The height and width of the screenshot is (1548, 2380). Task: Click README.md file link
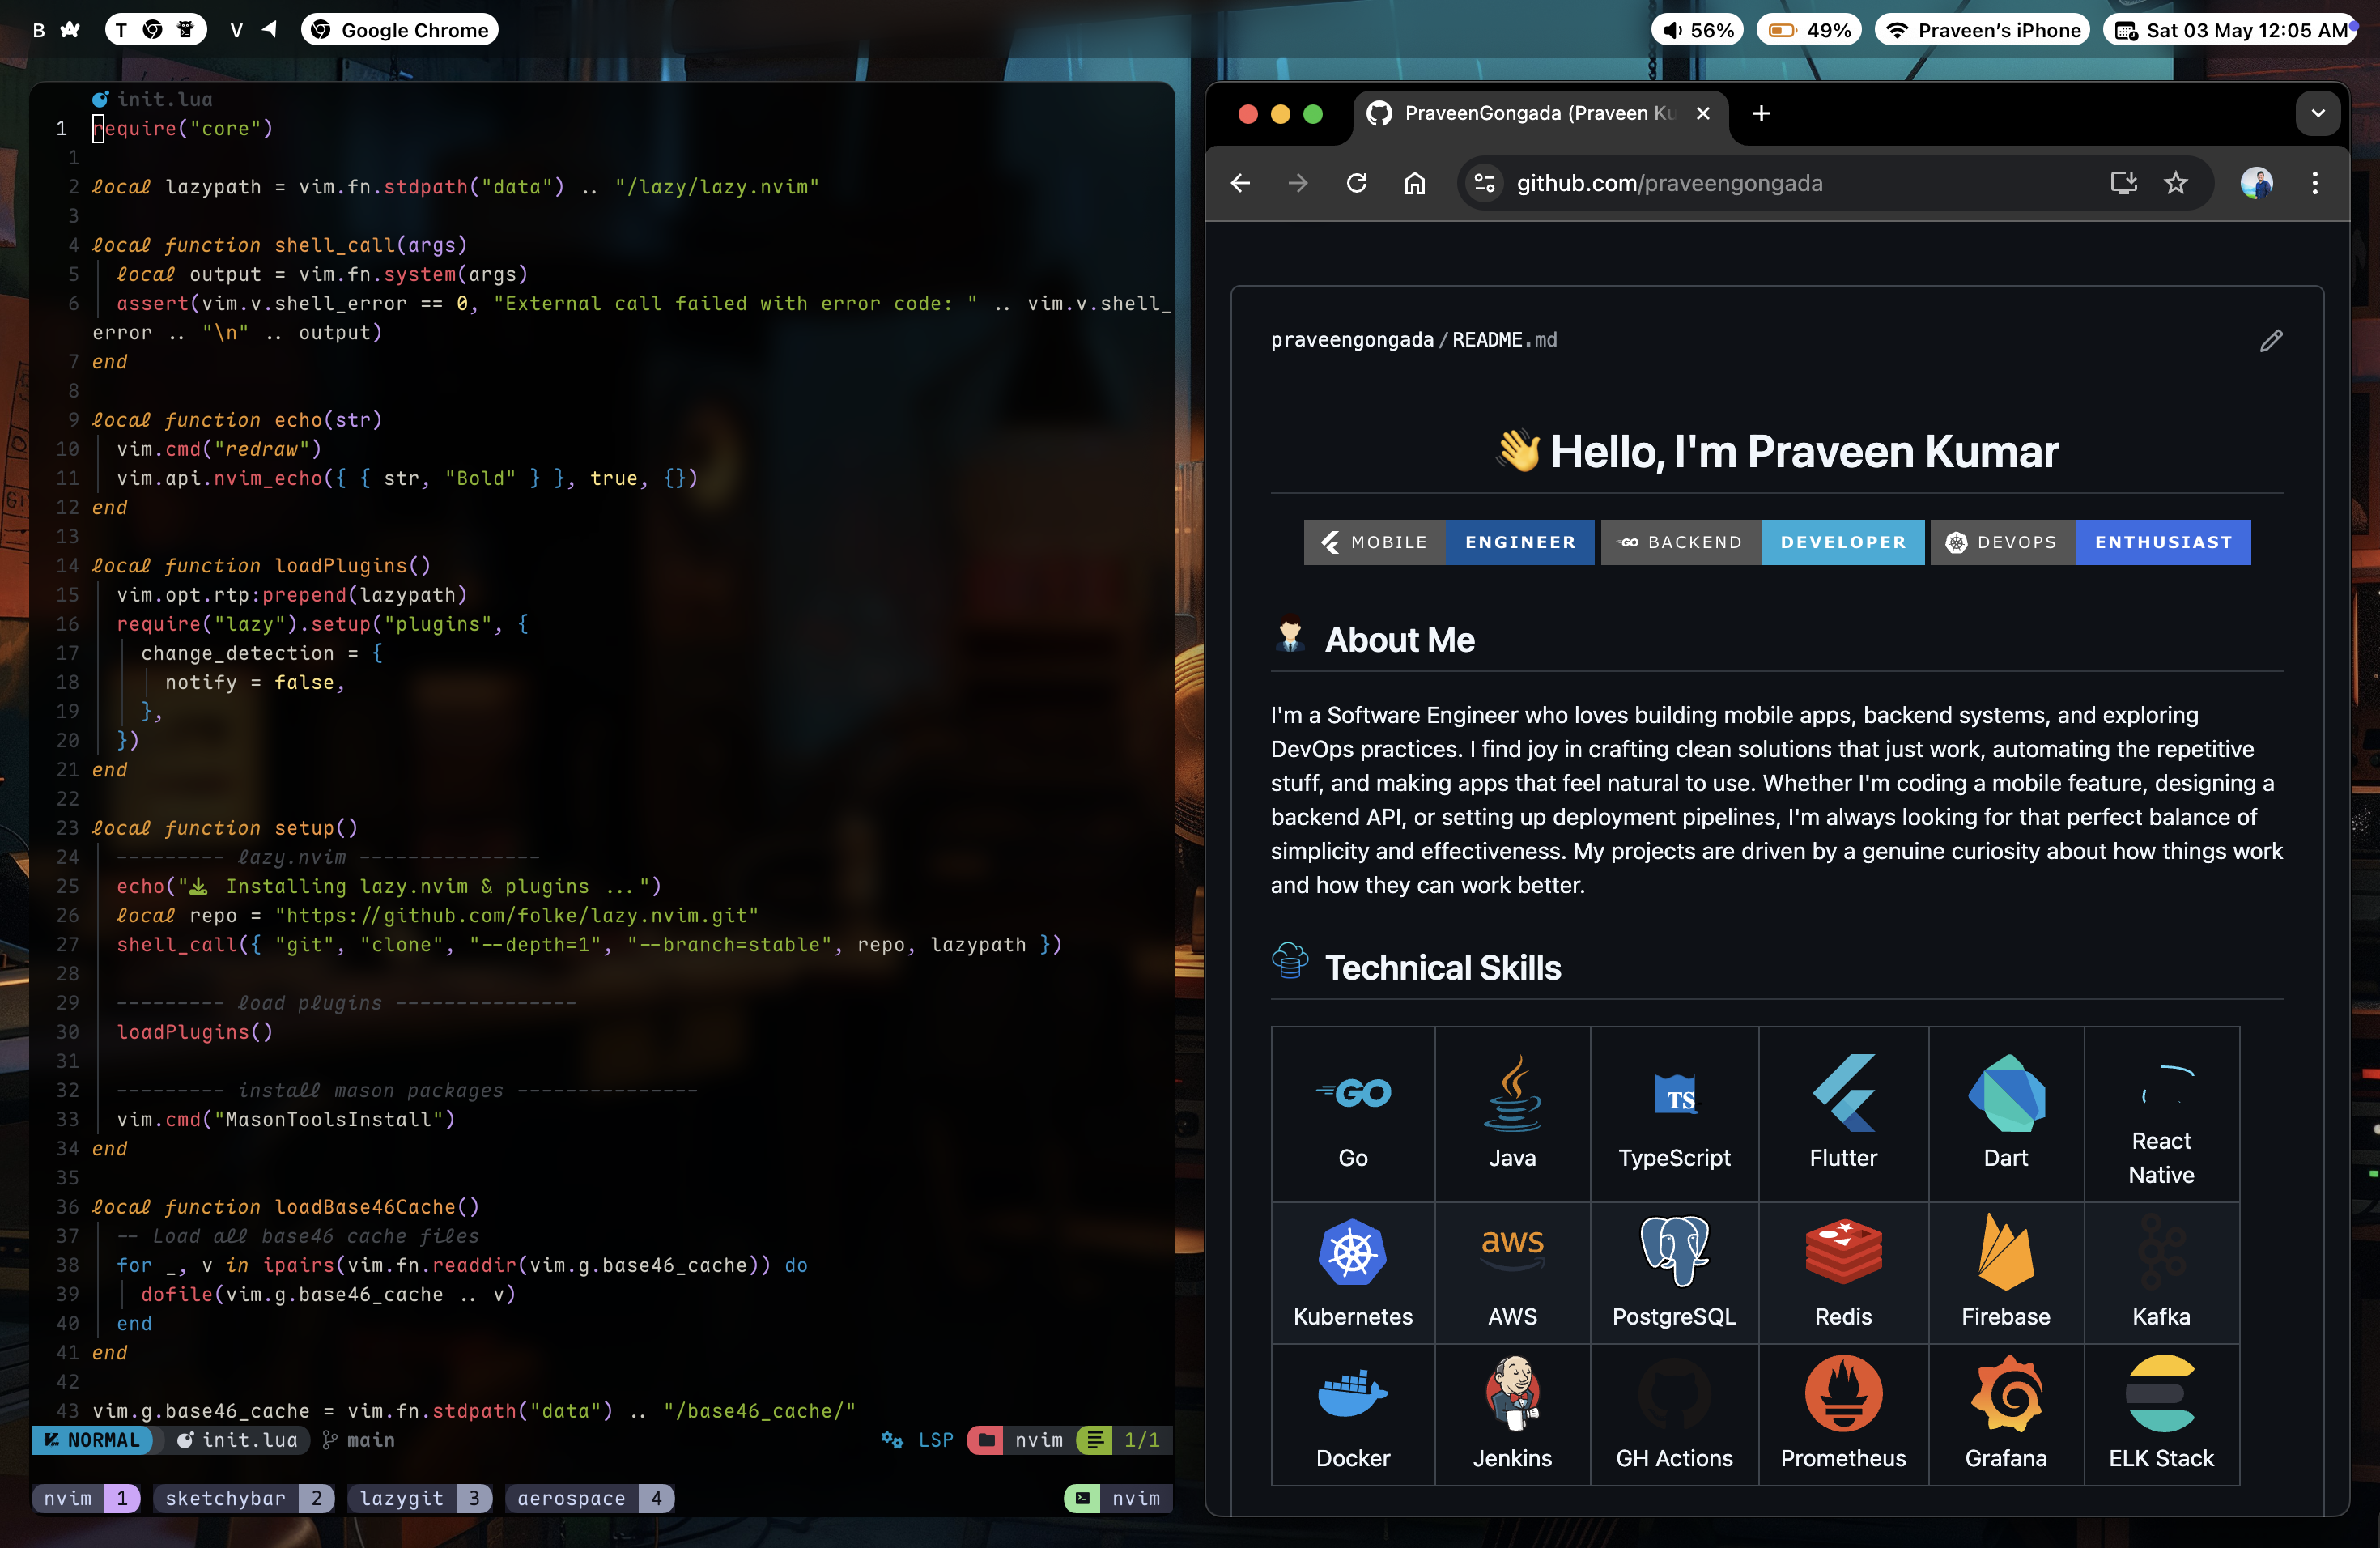pyautogui.click(x=1504, y=340)
